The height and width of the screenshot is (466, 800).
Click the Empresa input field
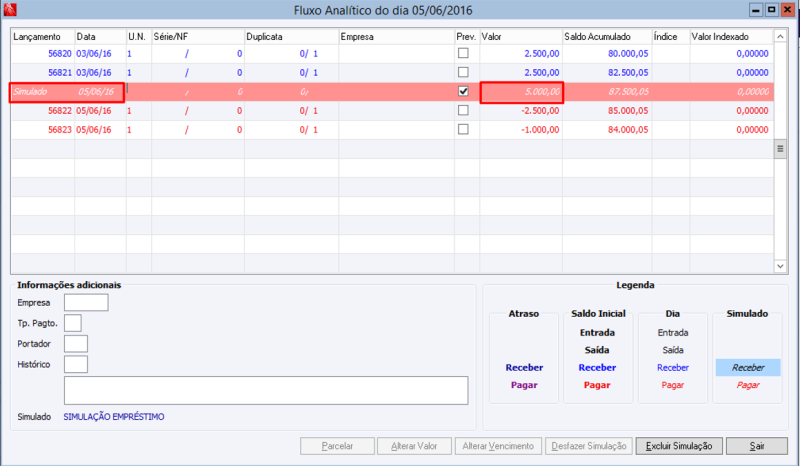[86, 302]
